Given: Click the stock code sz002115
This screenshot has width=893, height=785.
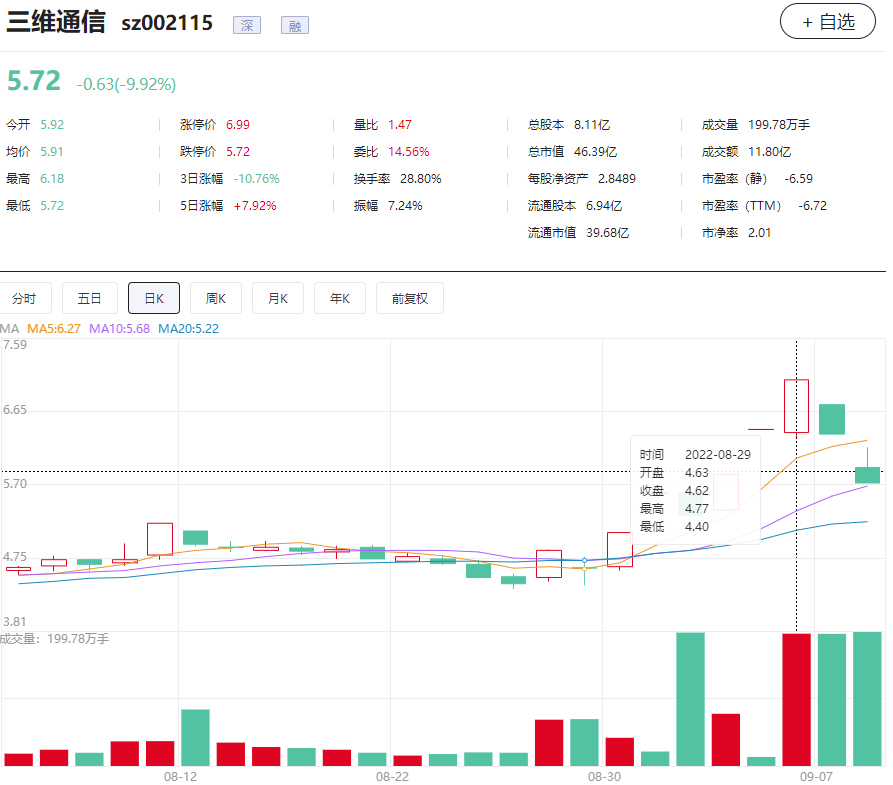Looking at the screenshot, I should (x=167, y=23).
